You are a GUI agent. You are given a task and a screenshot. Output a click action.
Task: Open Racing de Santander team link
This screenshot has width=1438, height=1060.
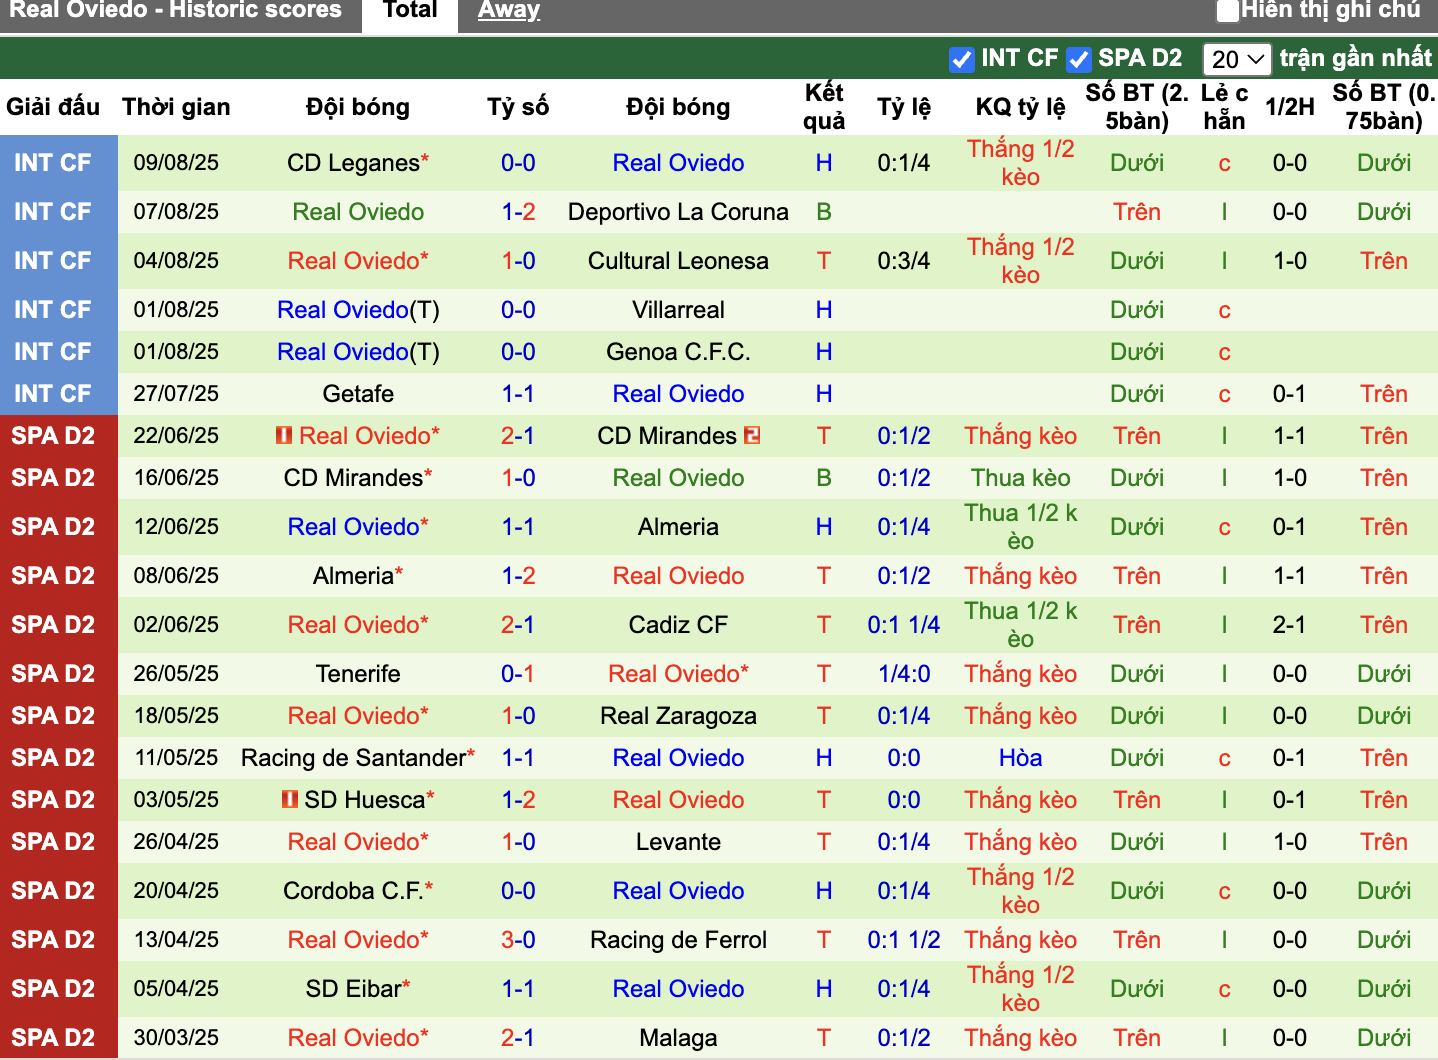pyautogui.click(x=353, y=758)
